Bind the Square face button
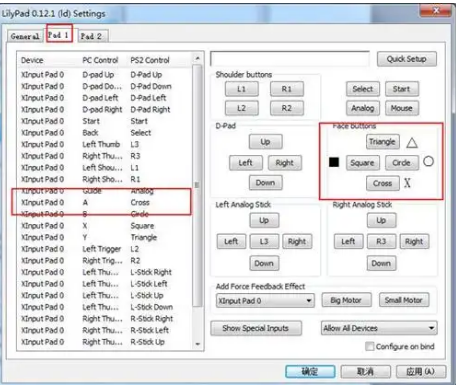The width and height of the screenshot is (456, 385). pos(363,163)
